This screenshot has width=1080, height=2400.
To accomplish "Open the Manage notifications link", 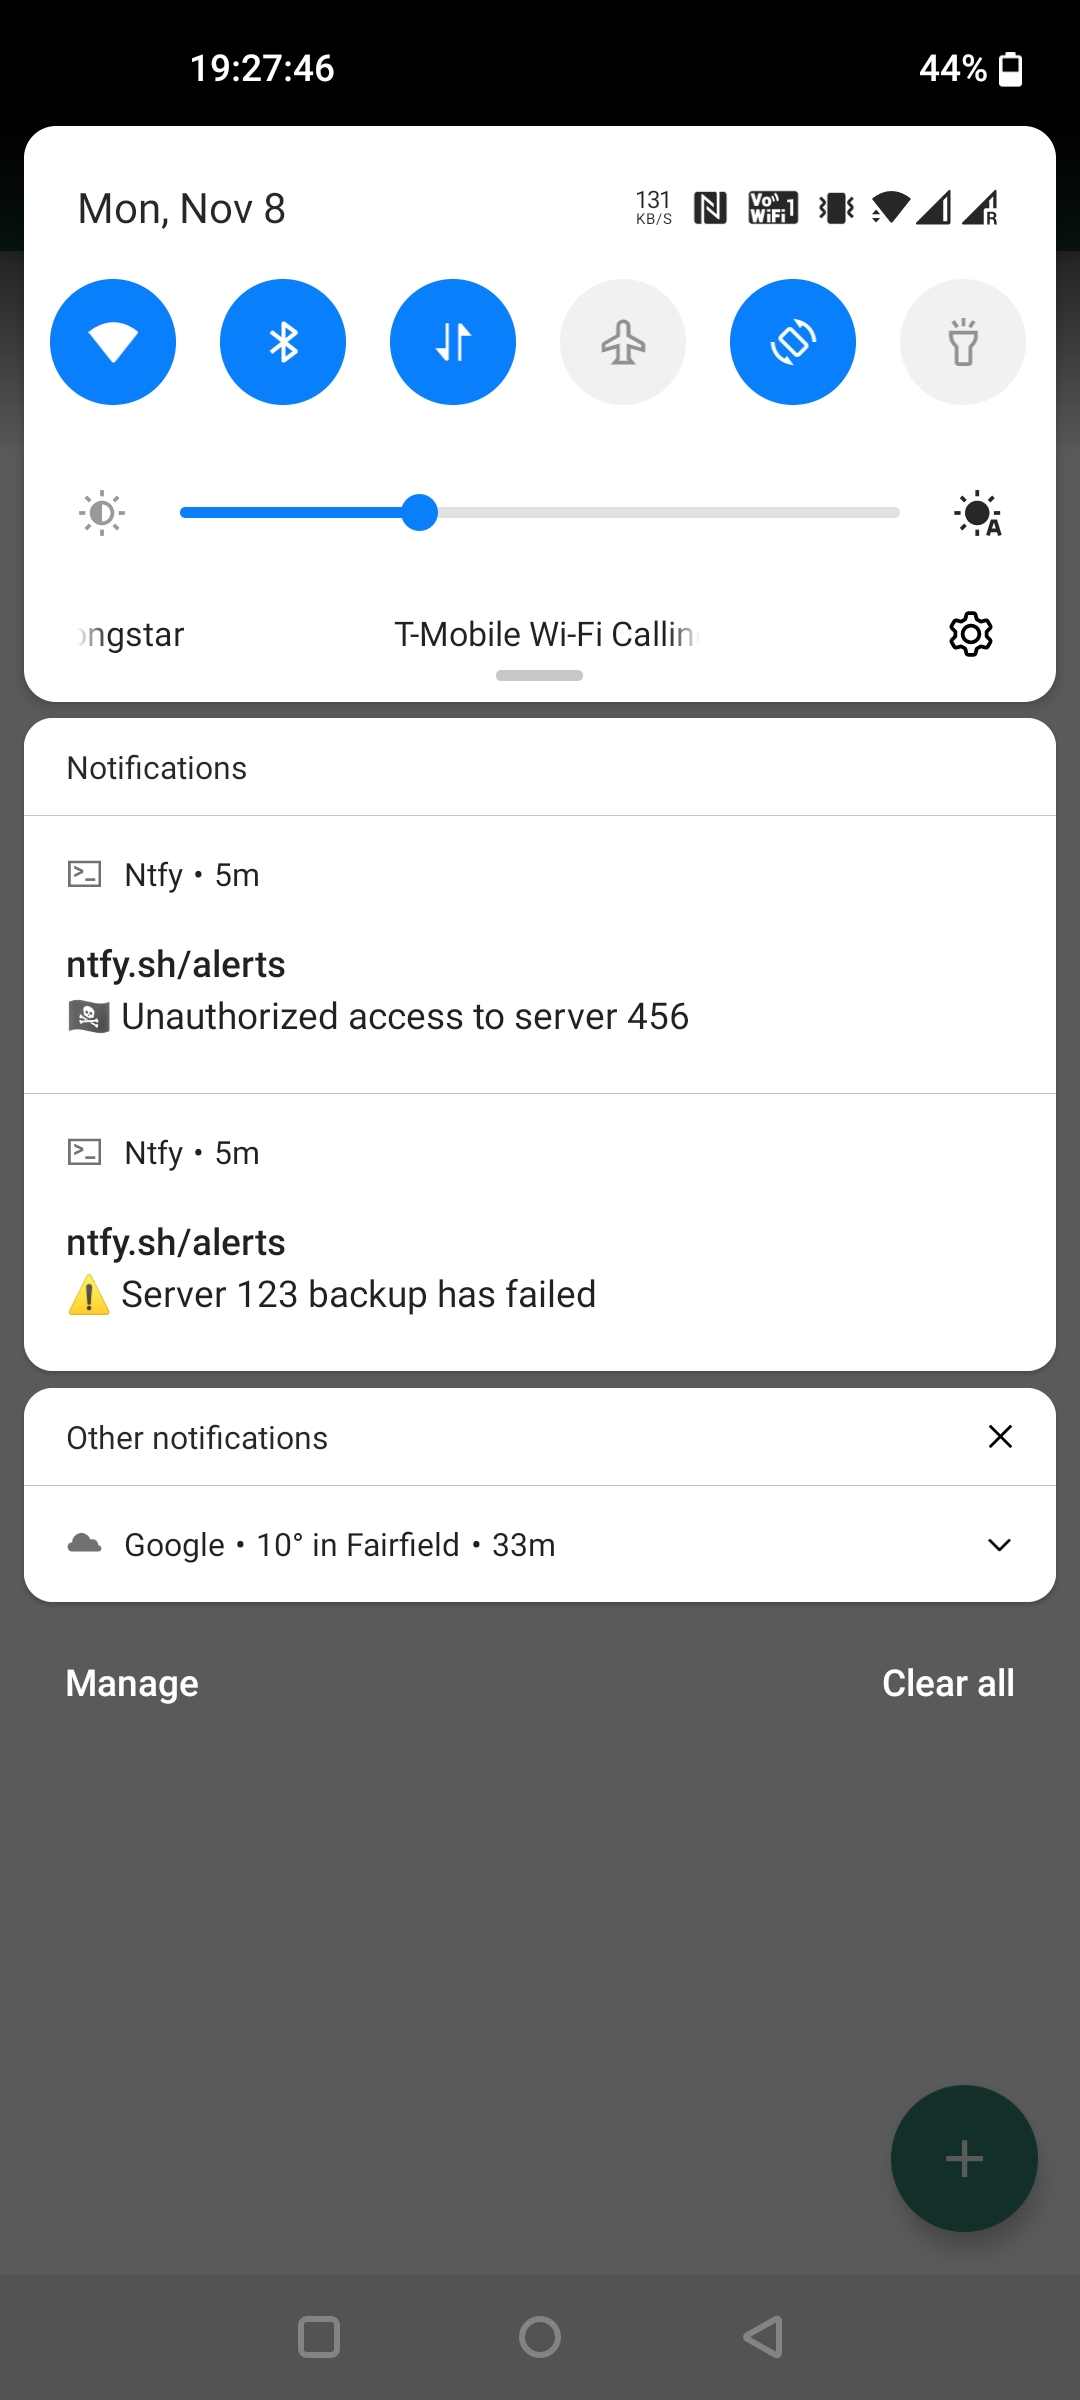I will point(132,1683).
